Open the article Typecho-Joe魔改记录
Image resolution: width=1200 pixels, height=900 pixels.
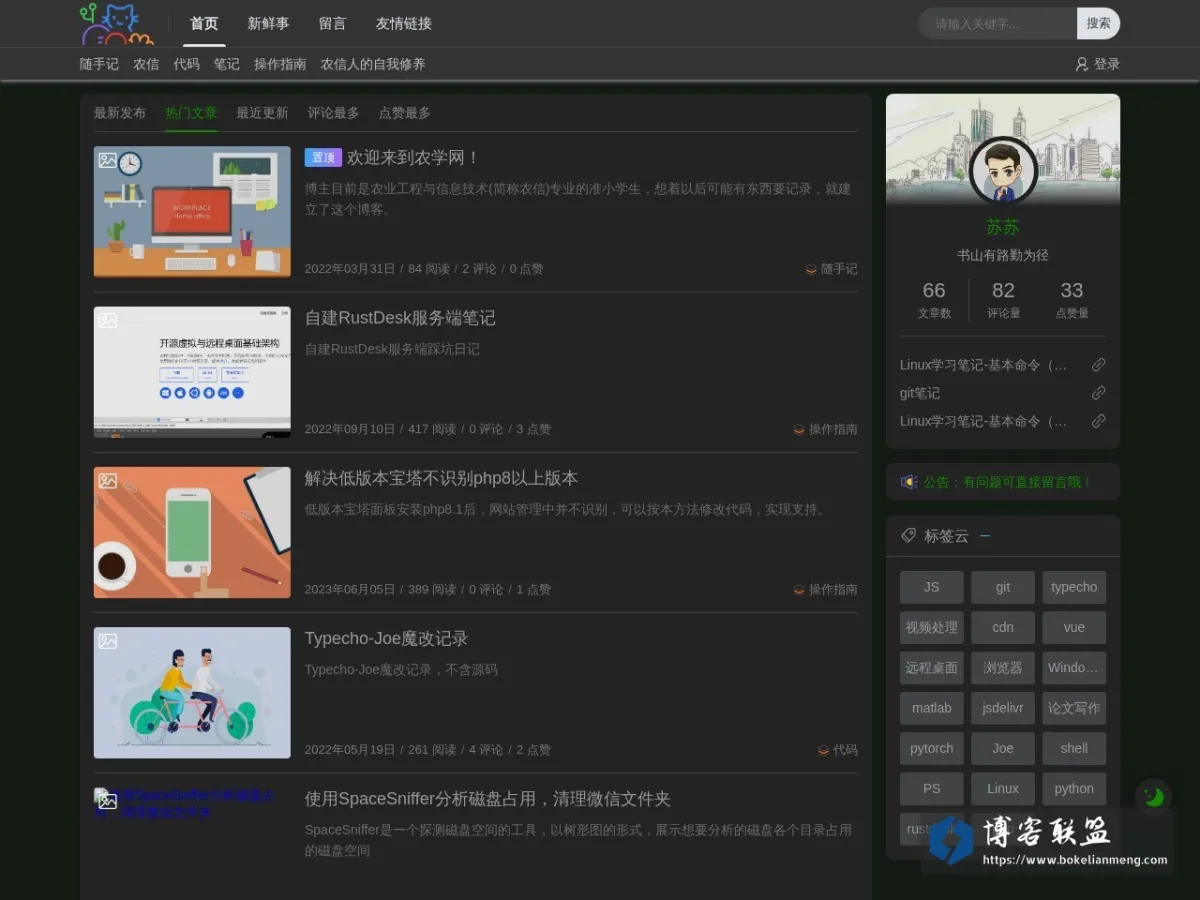[386, 638]
